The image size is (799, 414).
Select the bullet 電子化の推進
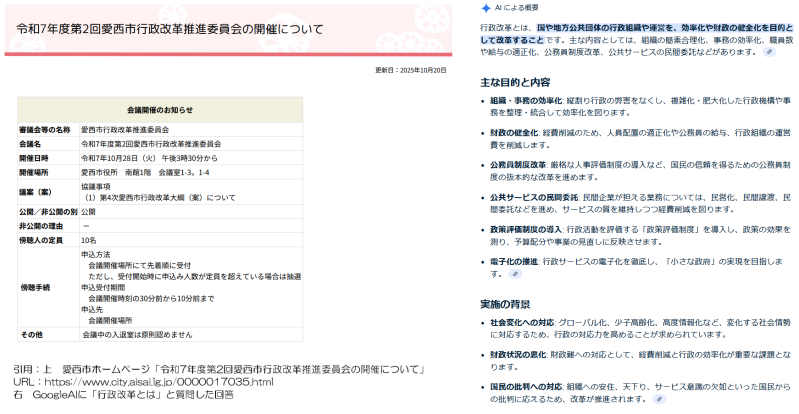click(514, 262)
